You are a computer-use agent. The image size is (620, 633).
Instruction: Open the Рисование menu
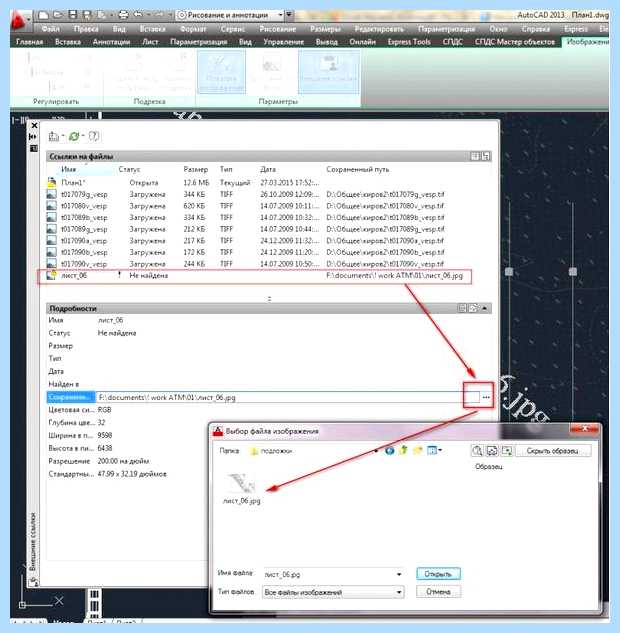[278, 29]
